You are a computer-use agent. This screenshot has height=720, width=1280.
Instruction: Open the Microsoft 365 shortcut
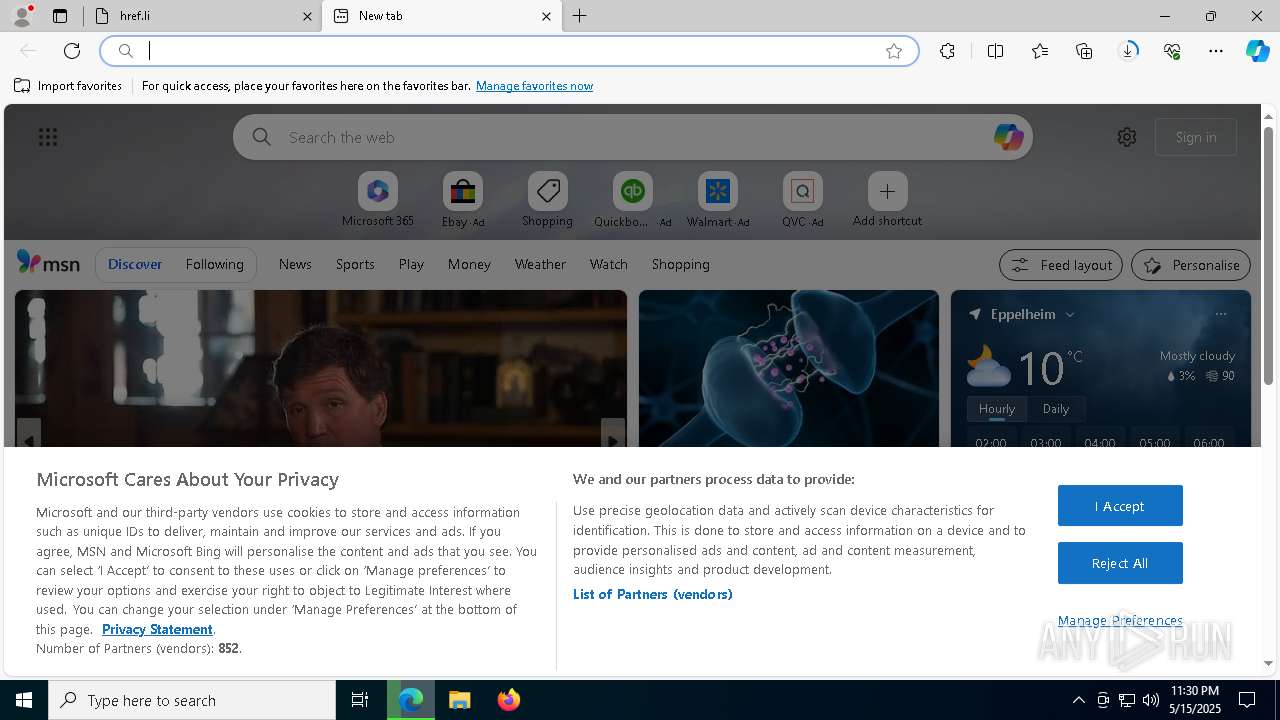(x=377, y=199)
